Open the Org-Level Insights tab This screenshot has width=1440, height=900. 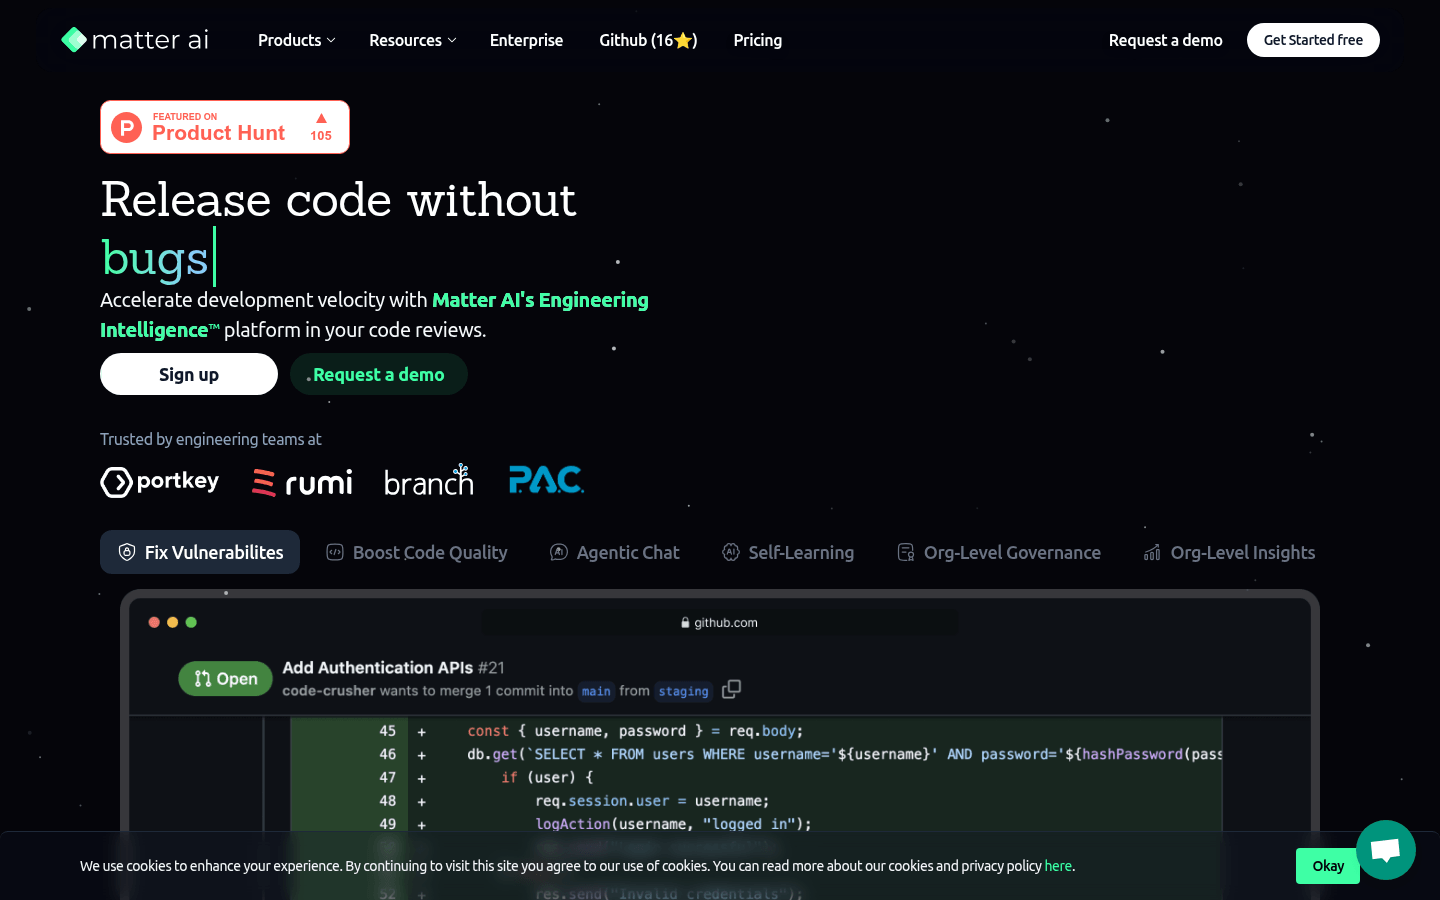point(1230,552)
